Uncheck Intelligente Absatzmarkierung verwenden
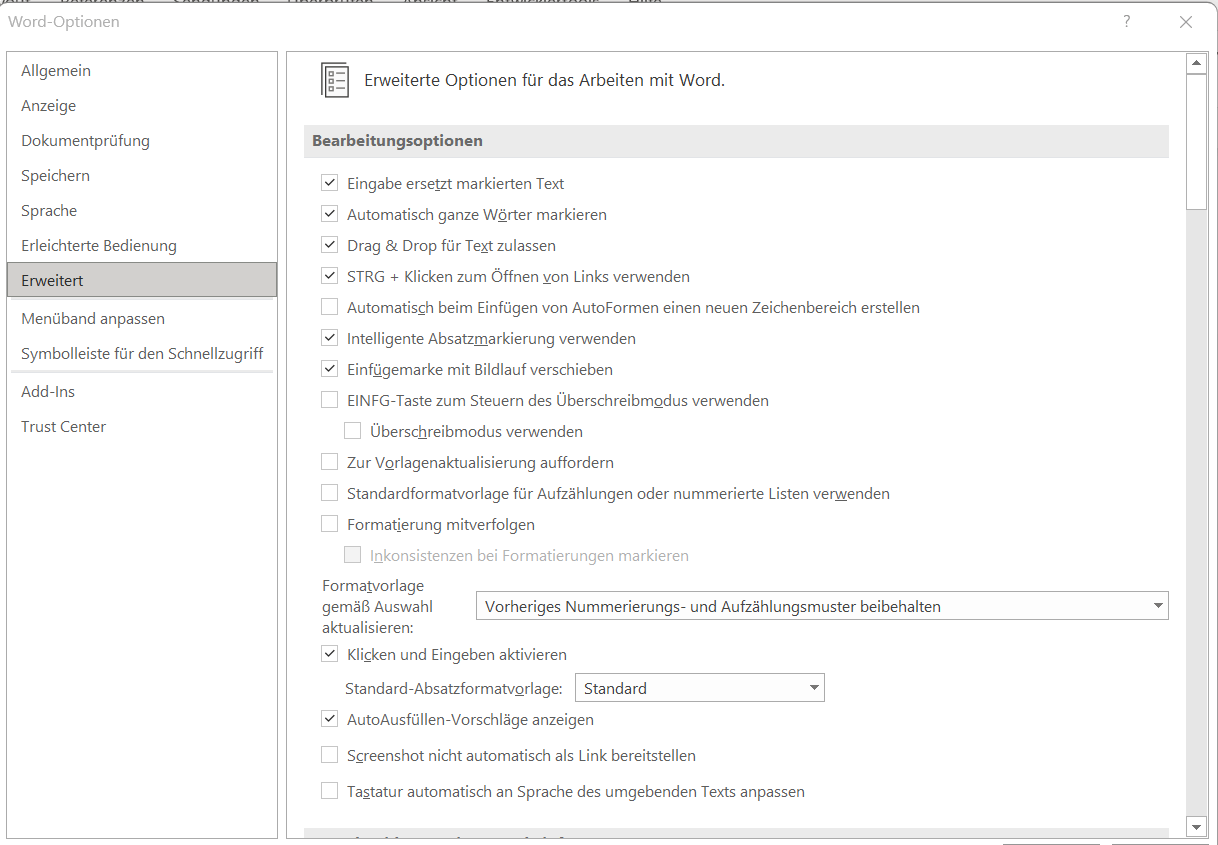Screen dimensions: 1218x845 click(329, 338)
